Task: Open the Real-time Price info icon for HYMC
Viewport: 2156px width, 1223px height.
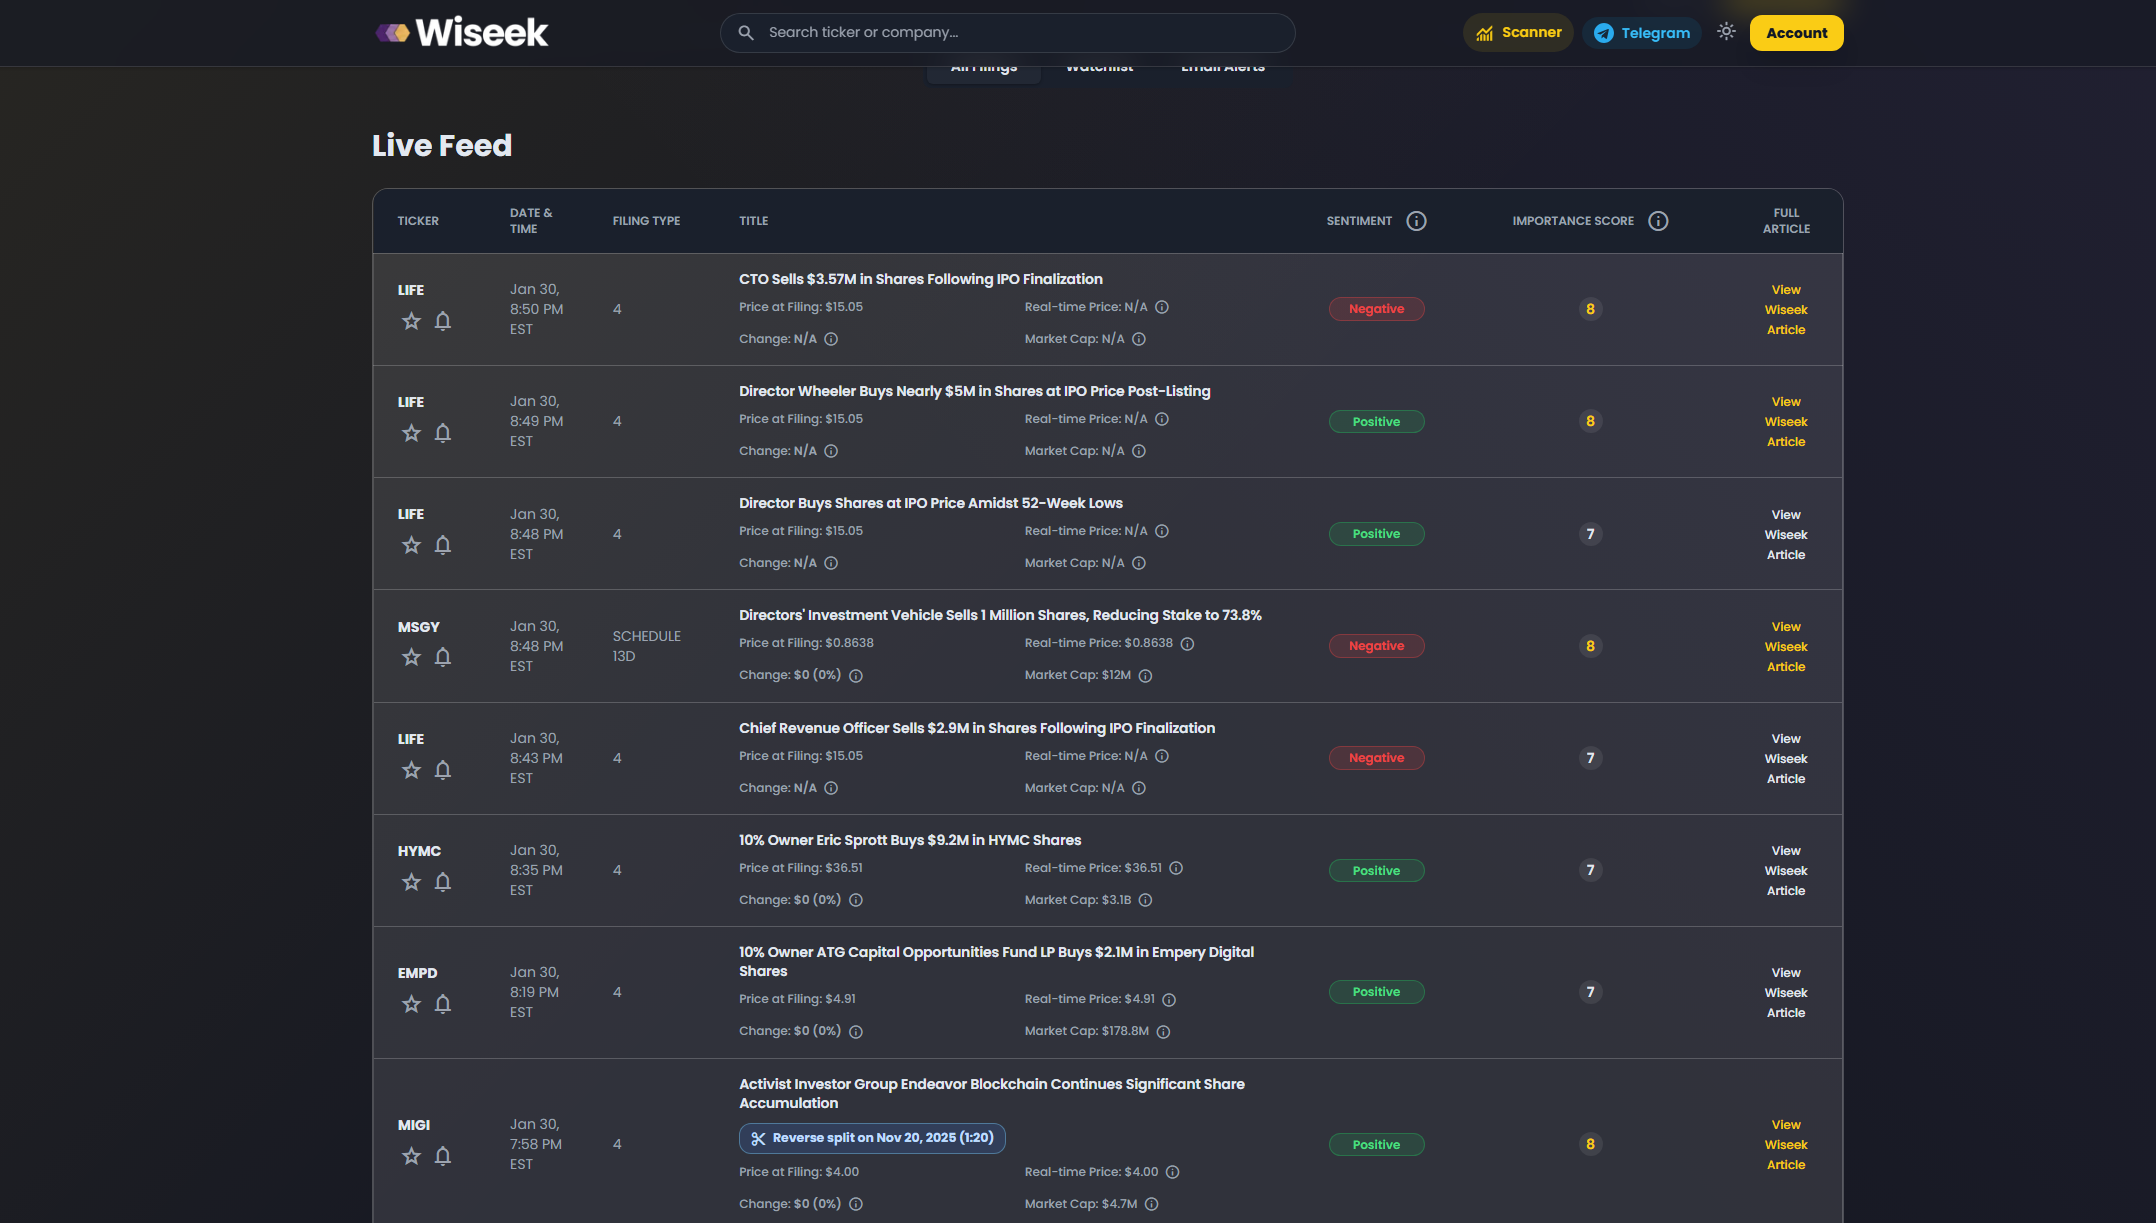Action: point(1175,869)
